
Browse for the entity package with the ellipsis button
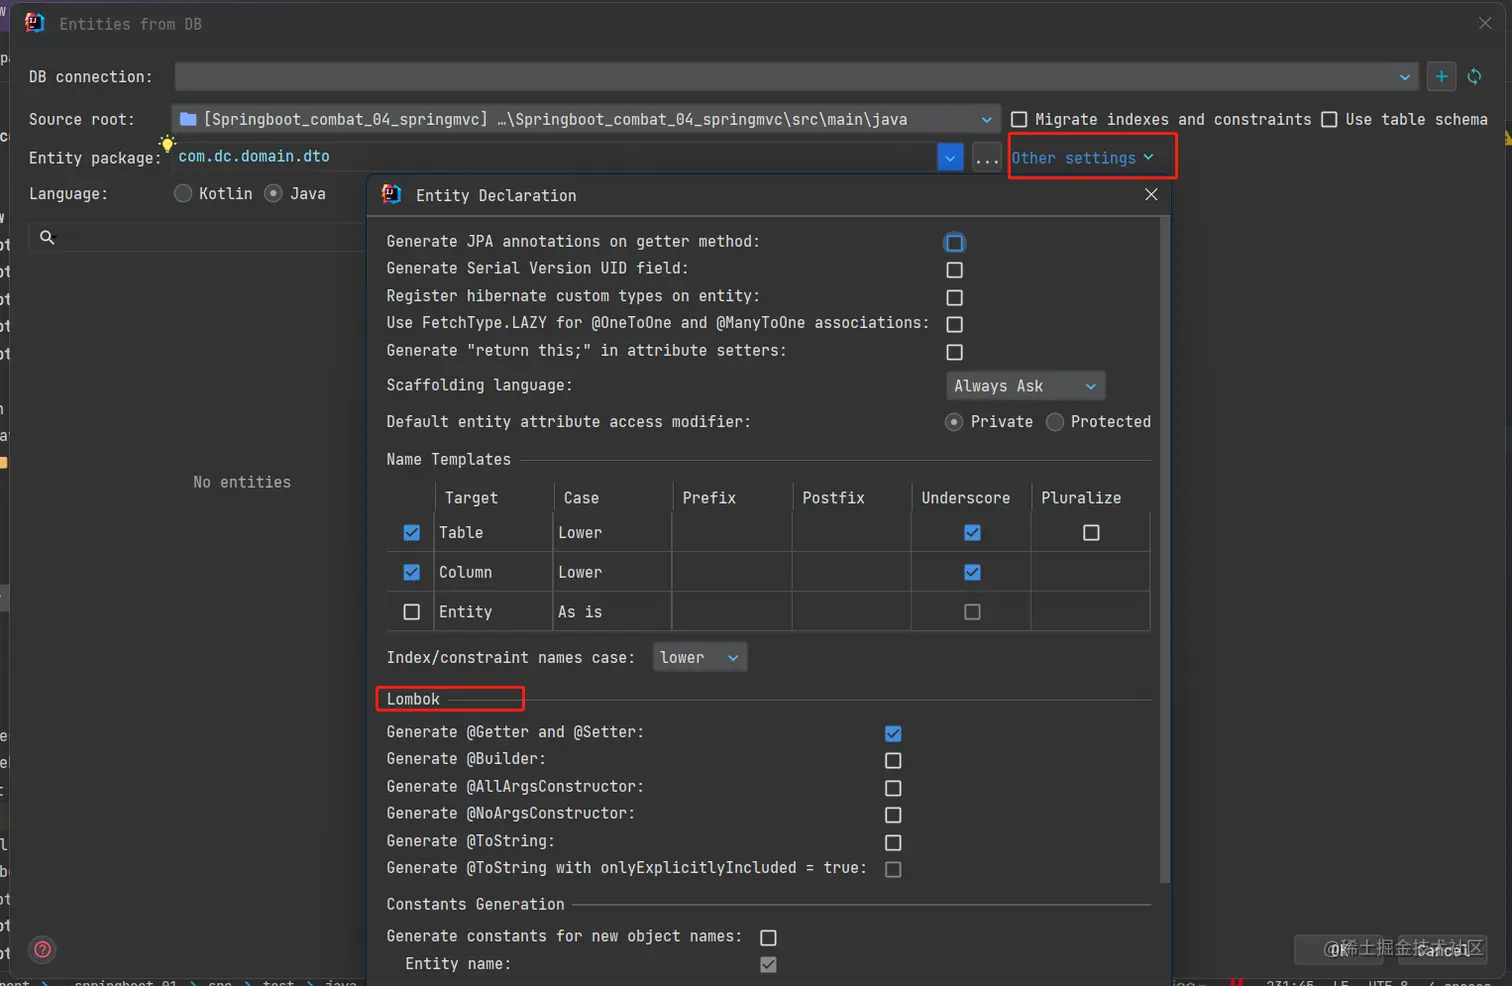986,158
